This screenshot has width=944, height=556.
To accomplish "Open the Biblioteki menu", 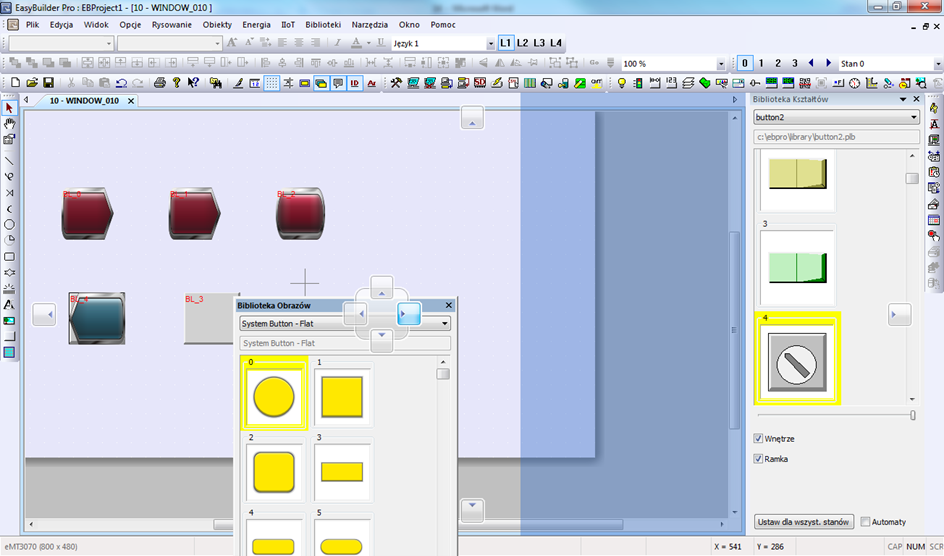I will [x=323, y=25].
